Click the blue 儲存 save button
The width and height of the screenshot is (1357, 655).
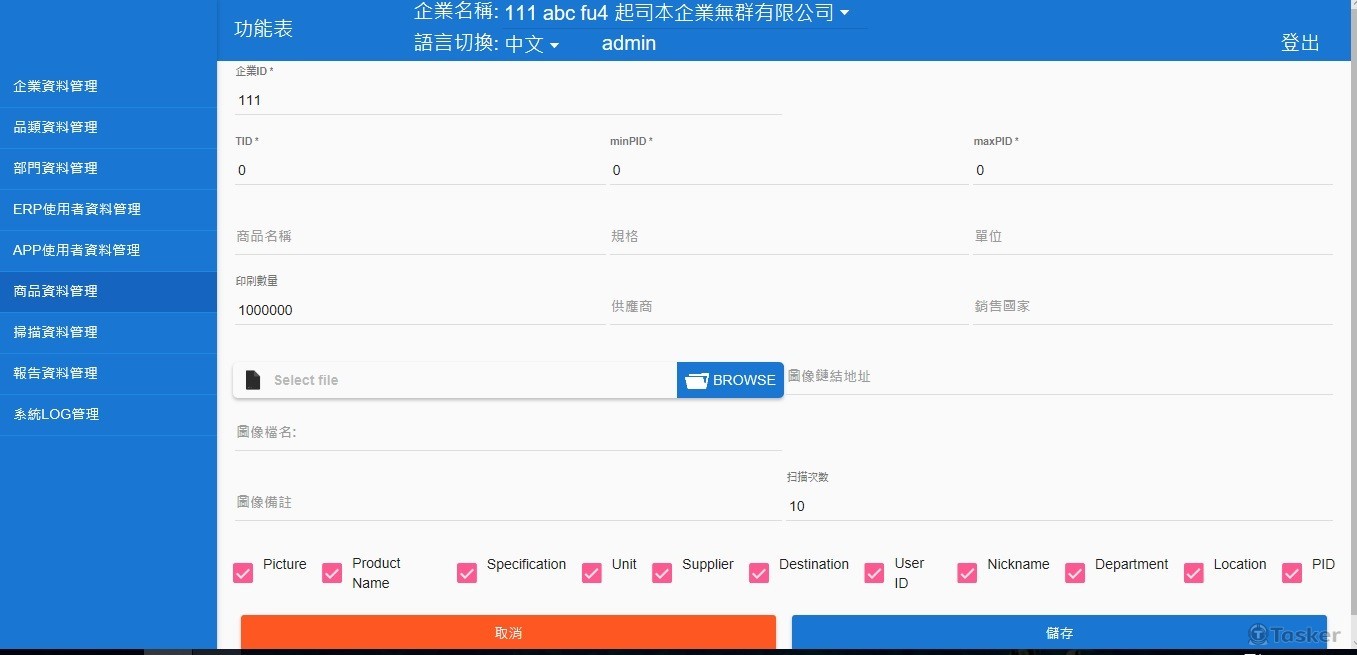(x=1059, y=633)
